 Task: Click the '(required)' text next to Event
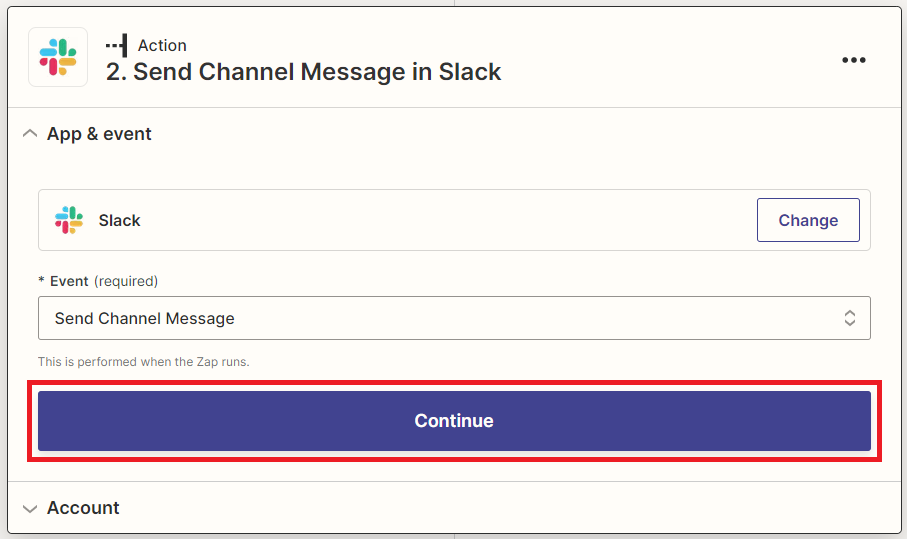126,281
